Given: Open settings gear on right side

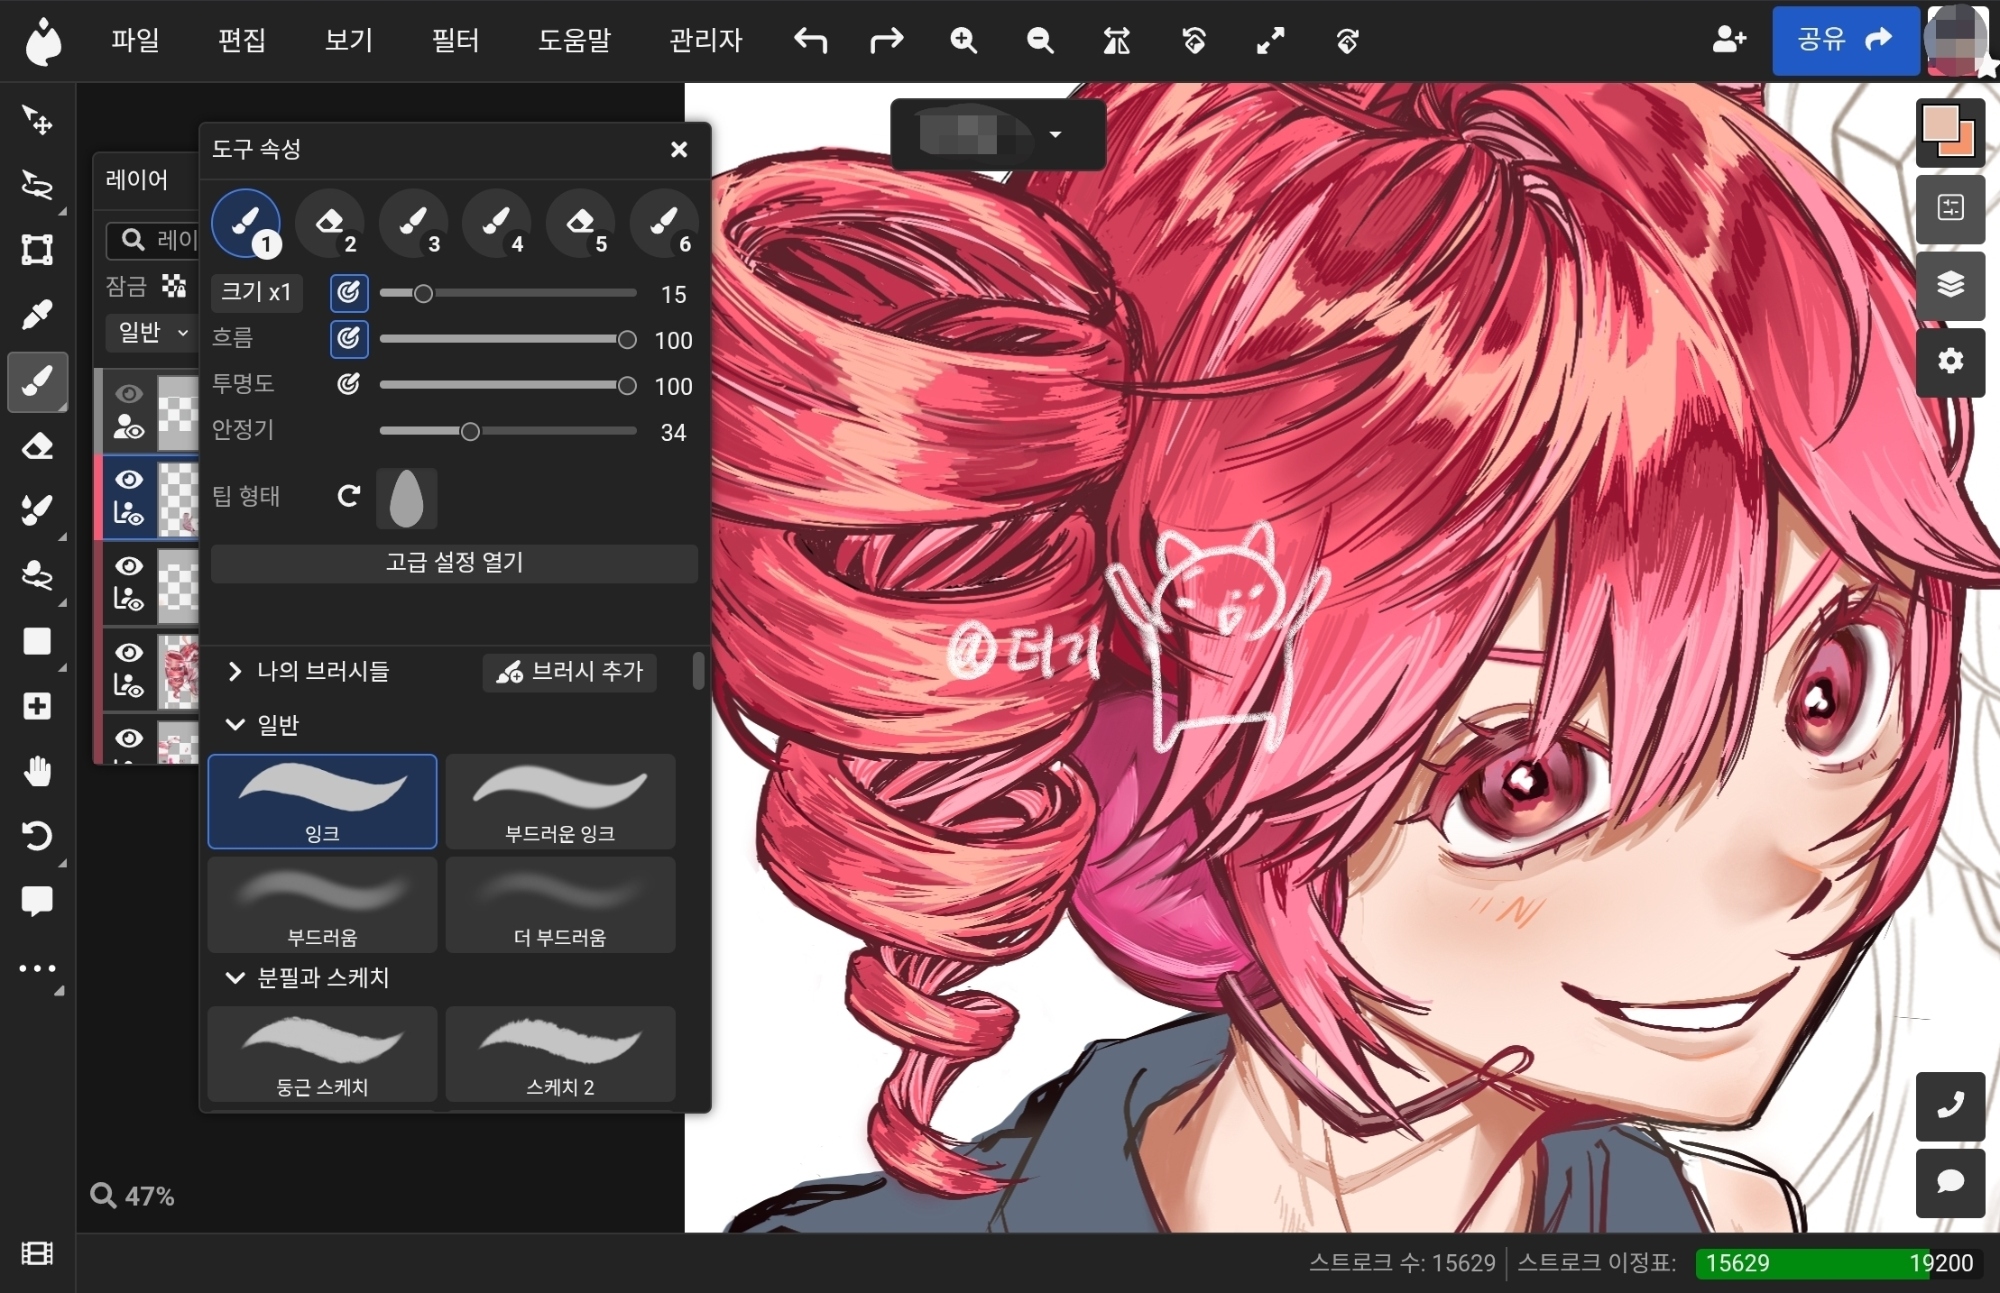Looking at the screenshot, I should (1950, 361).
